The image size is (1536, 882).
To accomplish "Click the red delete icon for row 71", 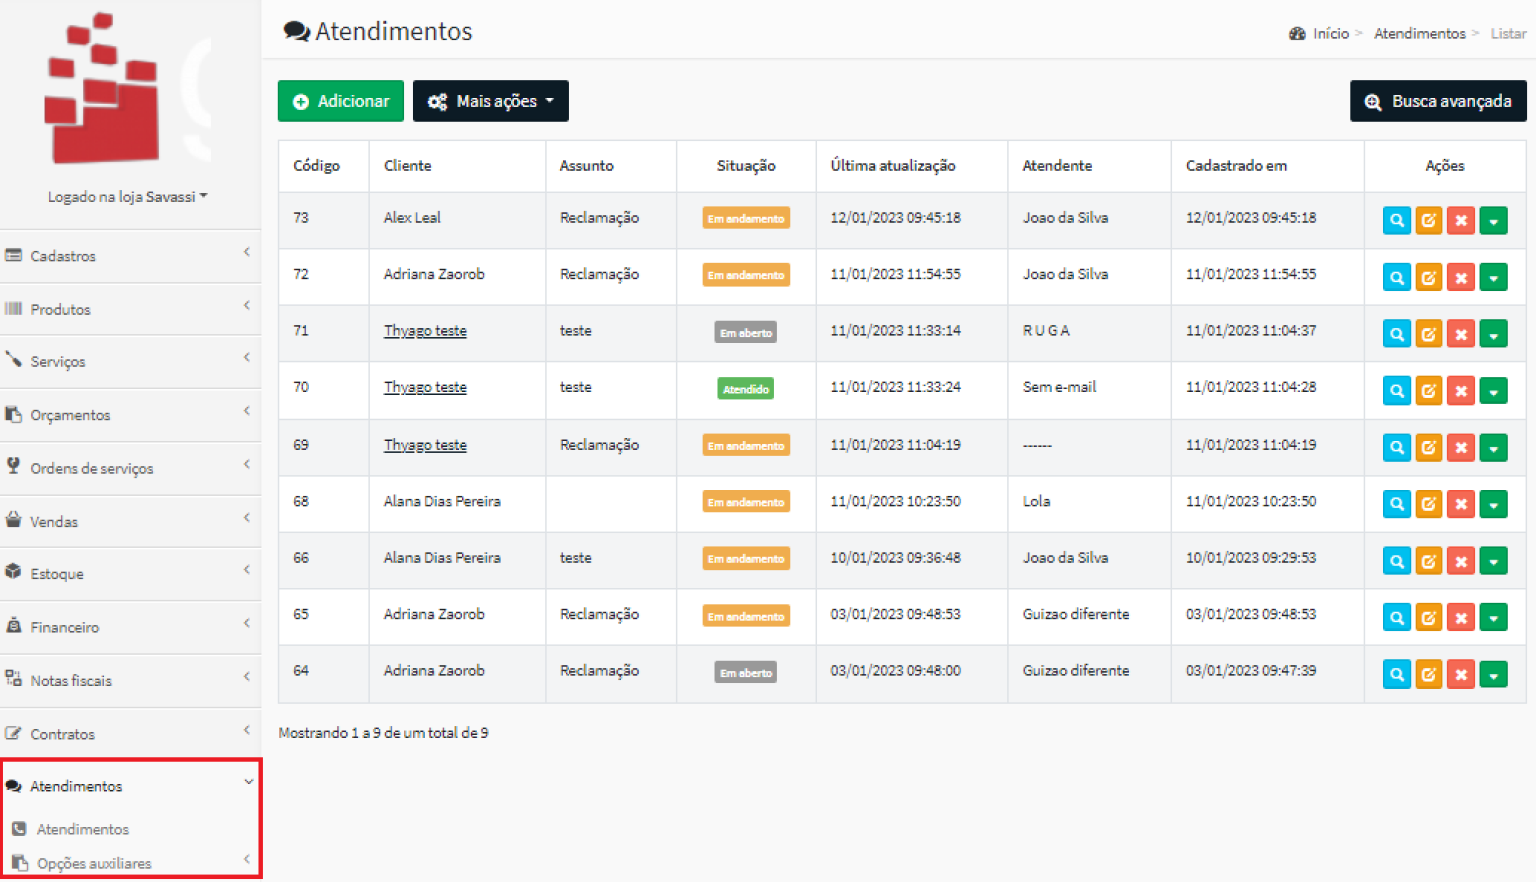I will click(x=1460, y=334).
